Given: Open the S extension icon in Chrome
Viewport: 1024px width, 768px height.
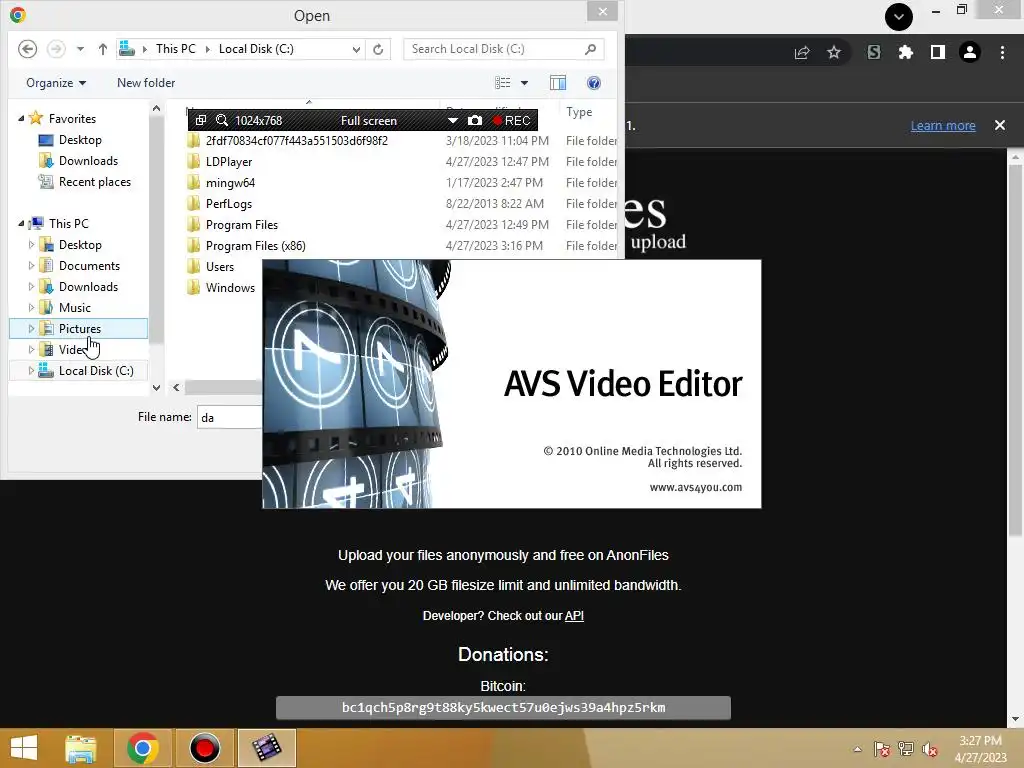Looking at the screenshot, I should click(x=874, y=52).
